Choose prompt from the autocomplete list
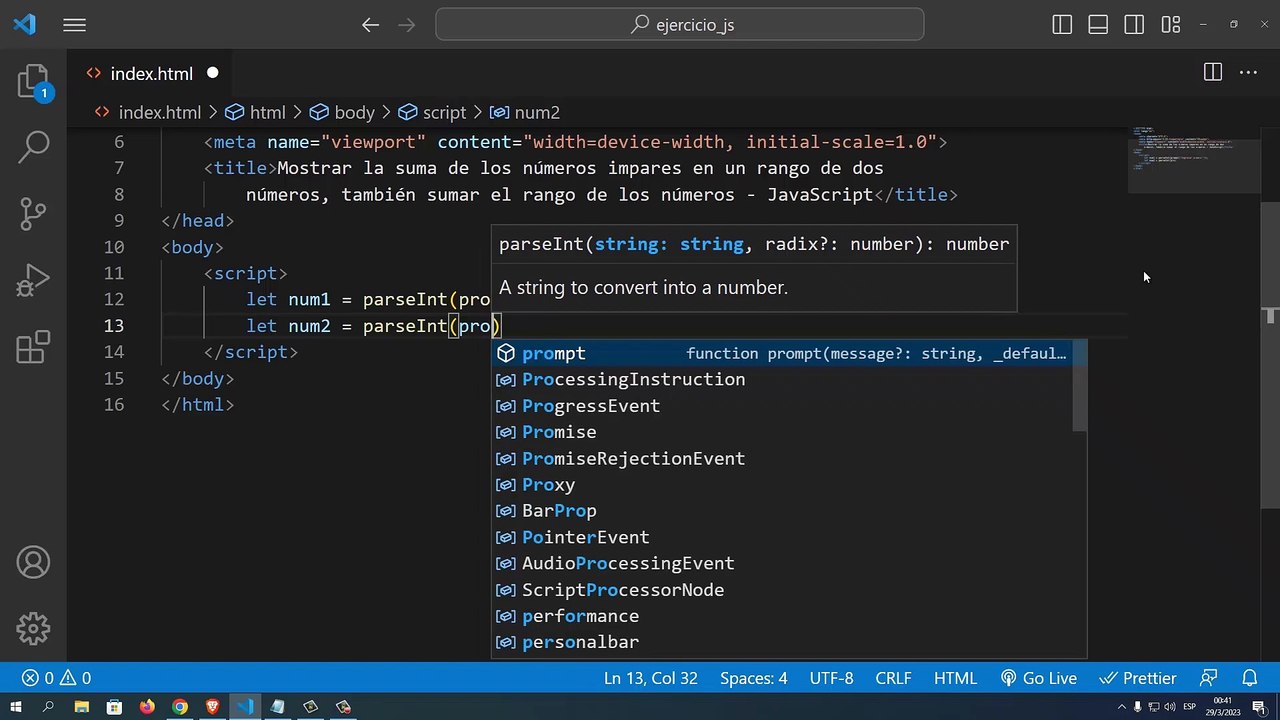 click(x=554, y=353)
